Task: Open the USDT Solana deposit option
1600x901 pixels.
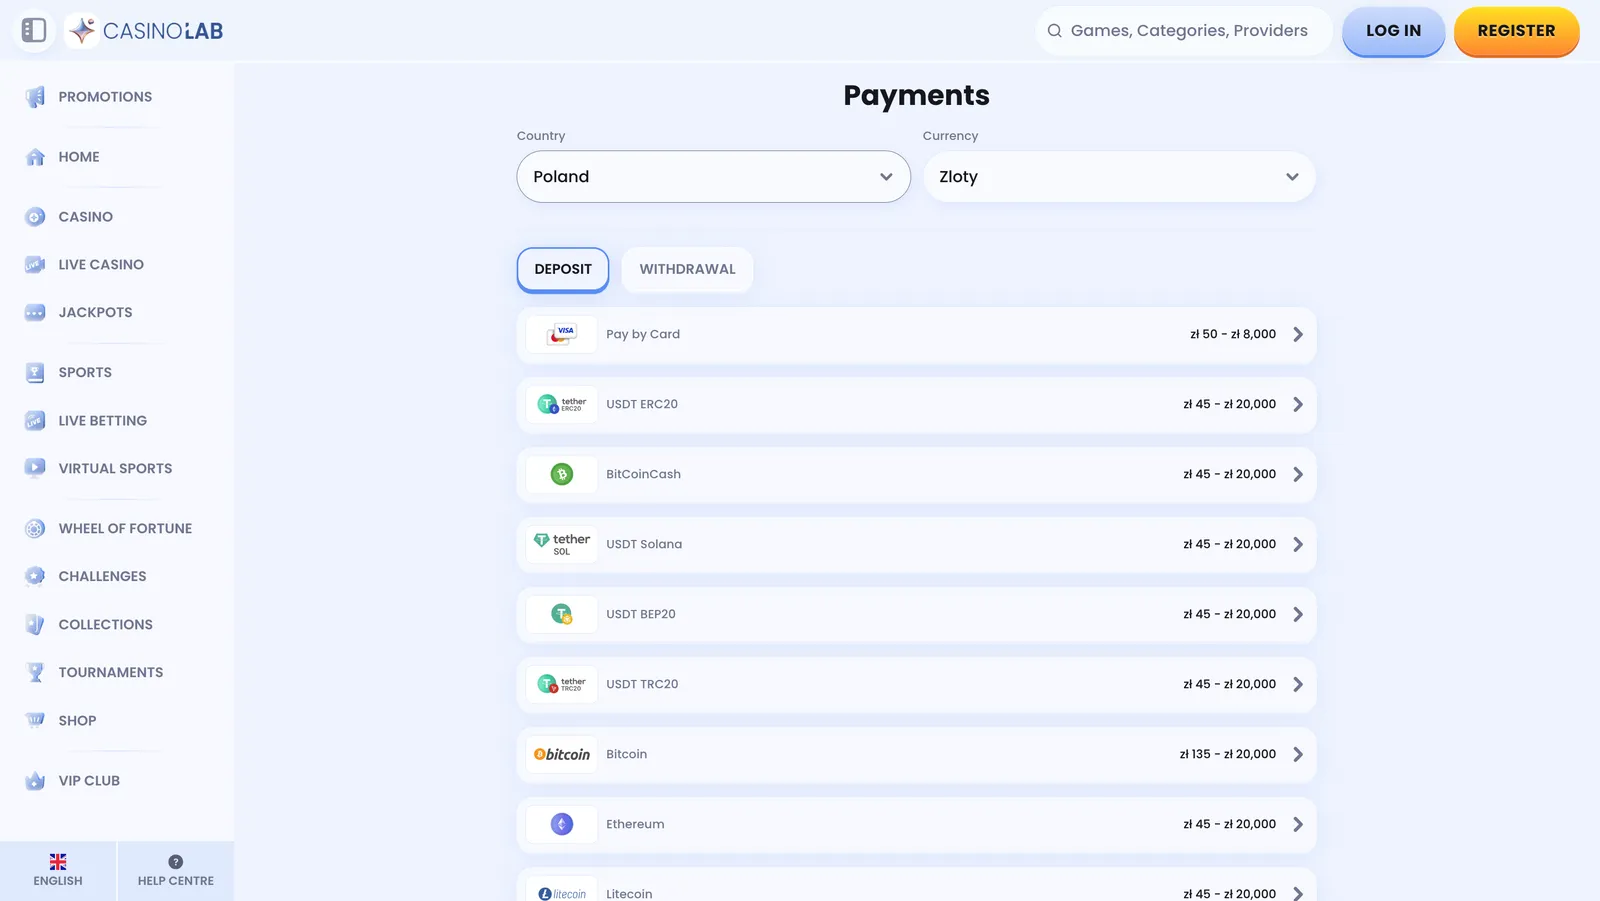Action: click(x=916, y=545)
